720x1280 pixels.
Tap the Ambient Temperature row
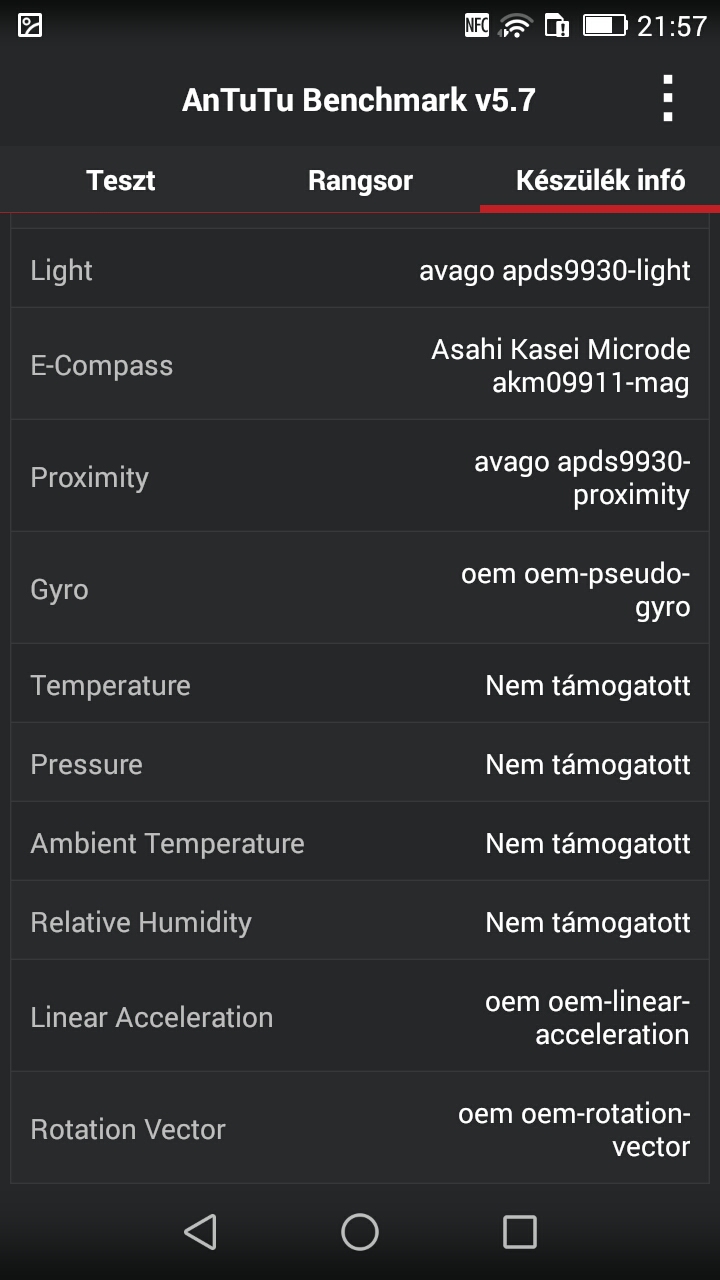[360, 843]
